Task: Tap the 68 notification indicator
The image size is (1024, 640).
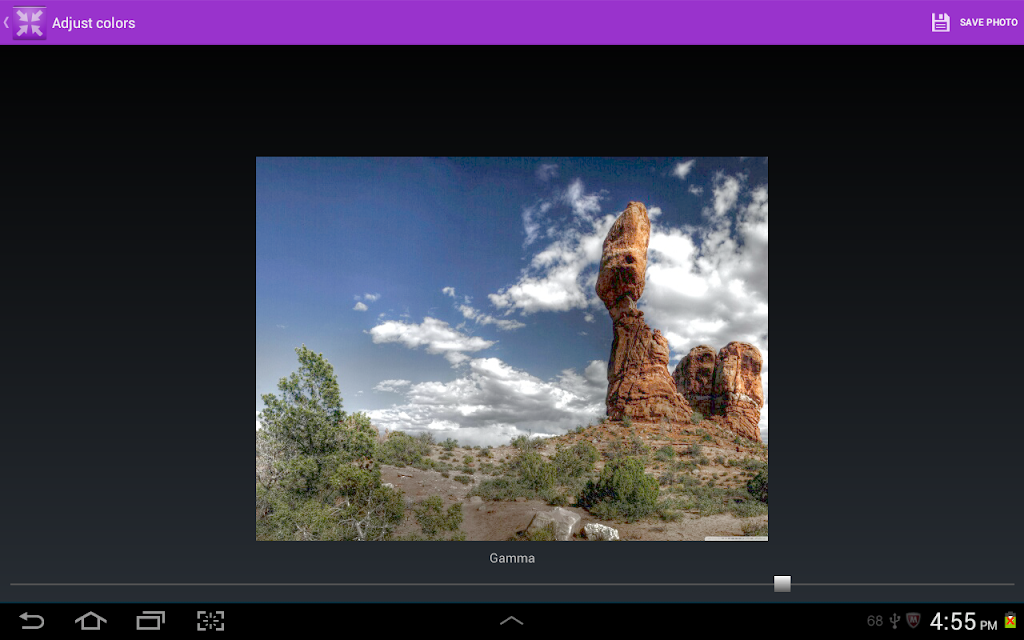Action: click(x=874, y=621)
